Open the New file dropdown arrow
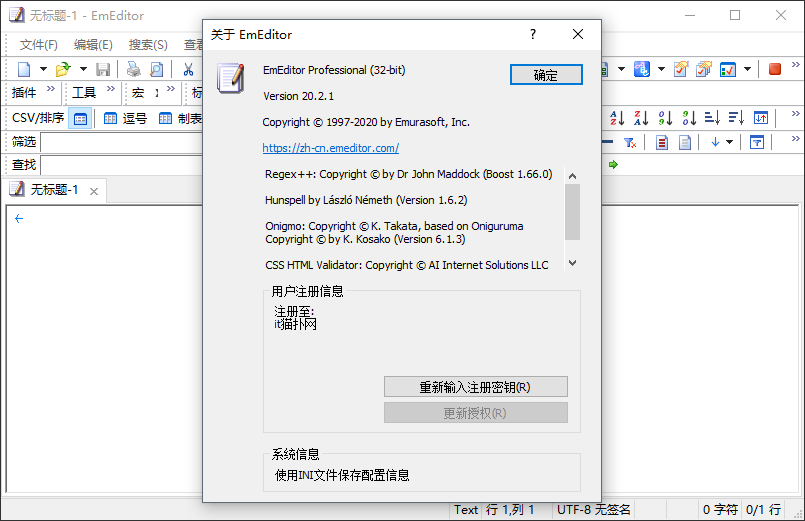 point(43,69)
